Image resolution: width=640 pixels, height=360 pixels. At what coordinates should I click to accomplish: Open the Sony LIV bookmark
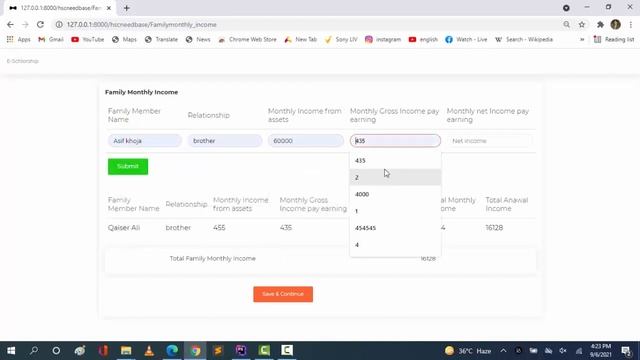click(341, 40)
